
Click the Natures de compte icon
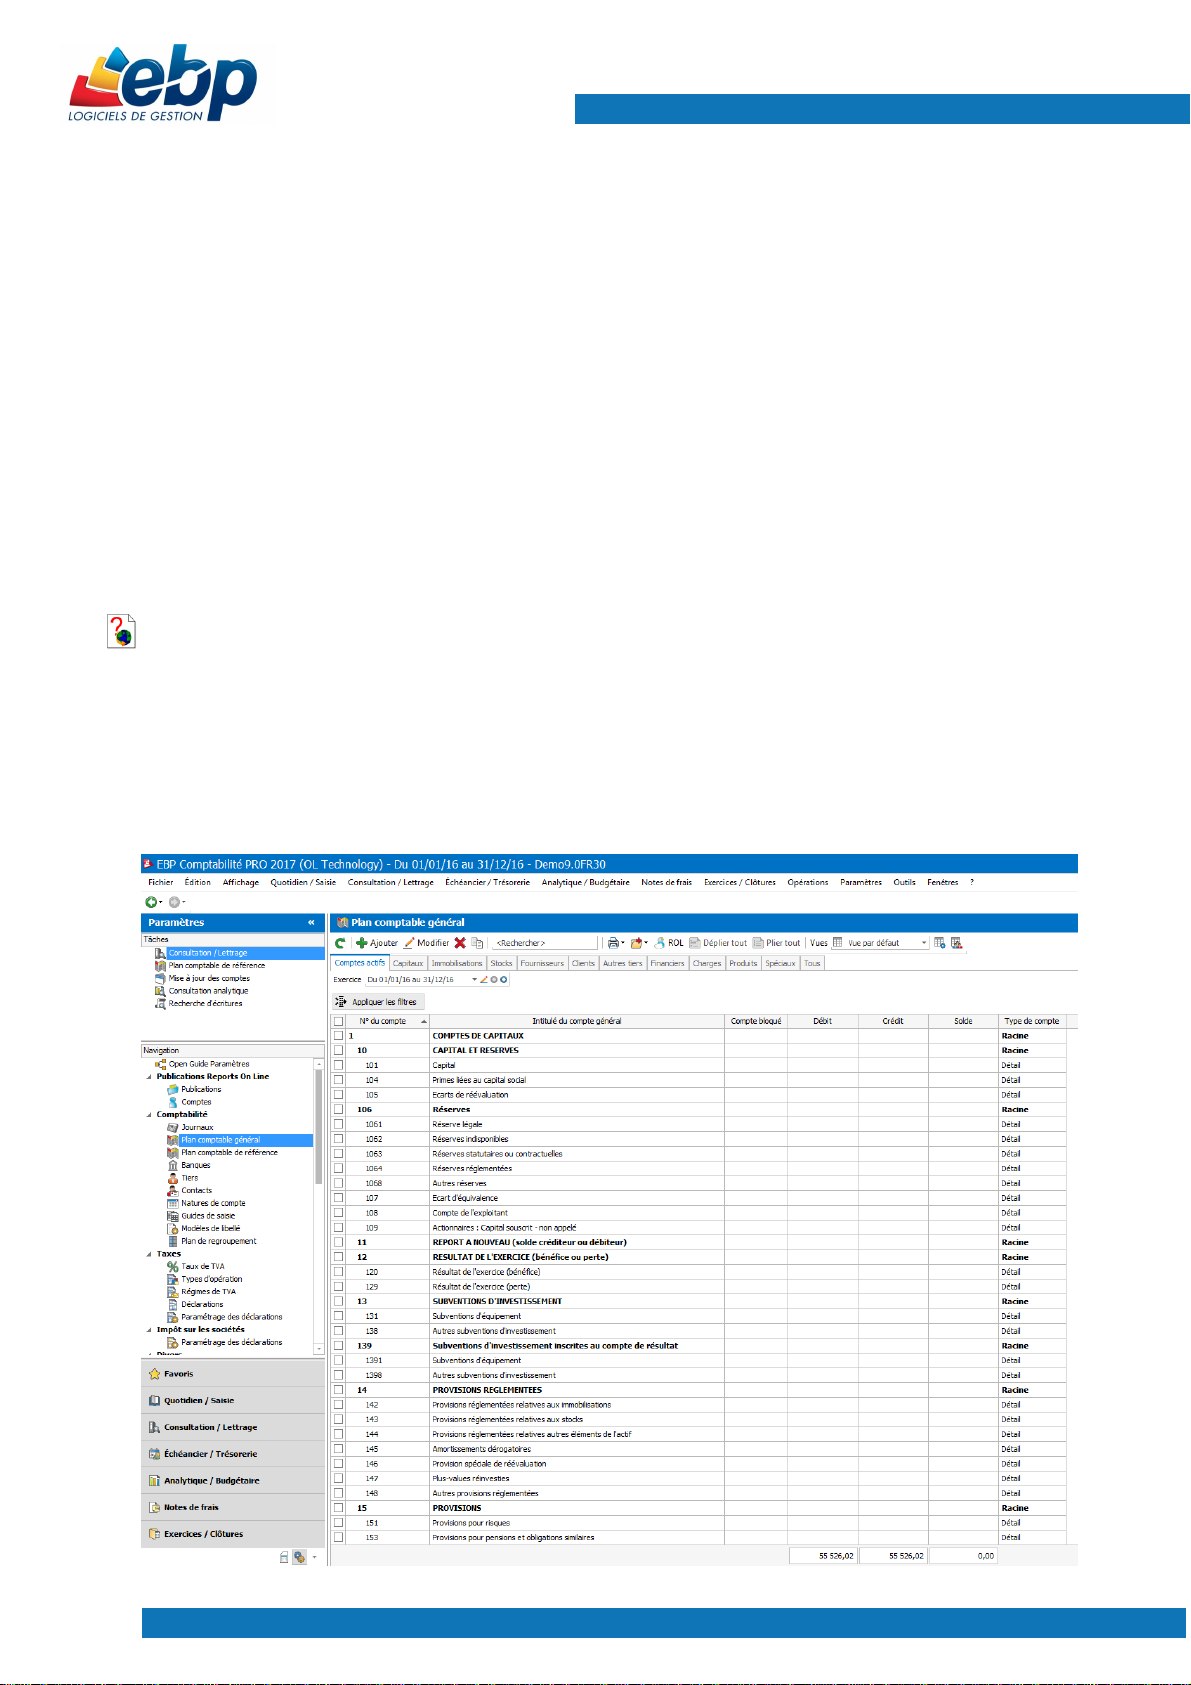point(173,1203)
